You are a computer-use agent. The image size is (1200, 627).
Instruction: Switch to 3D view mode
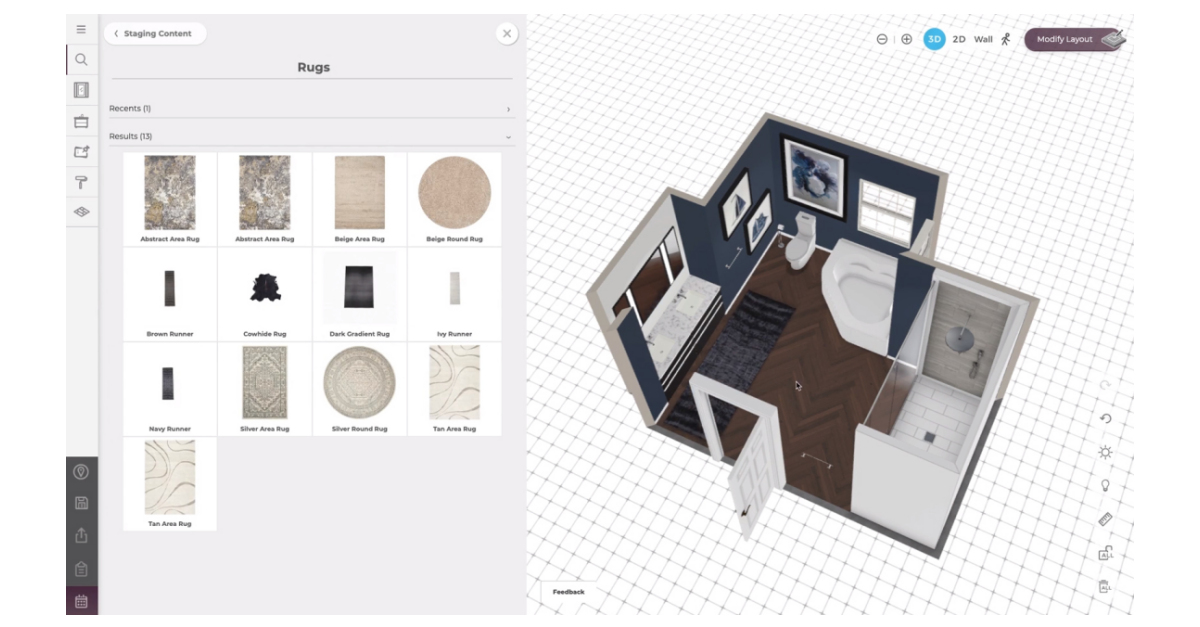coord(934,39)
